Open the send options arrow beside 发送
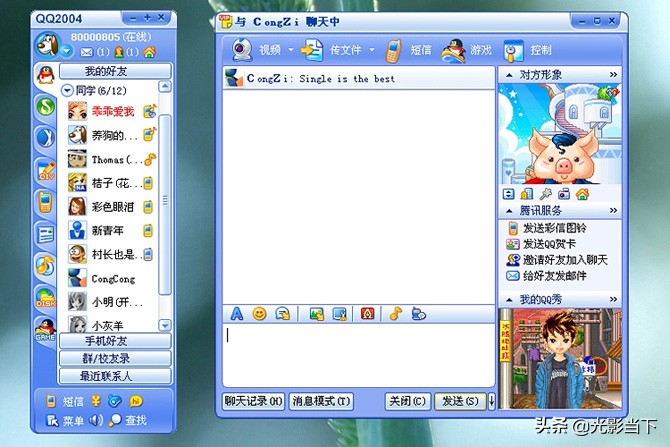This screenshot has height=447, width=670. pyautogui.click(x=491, y=401)
